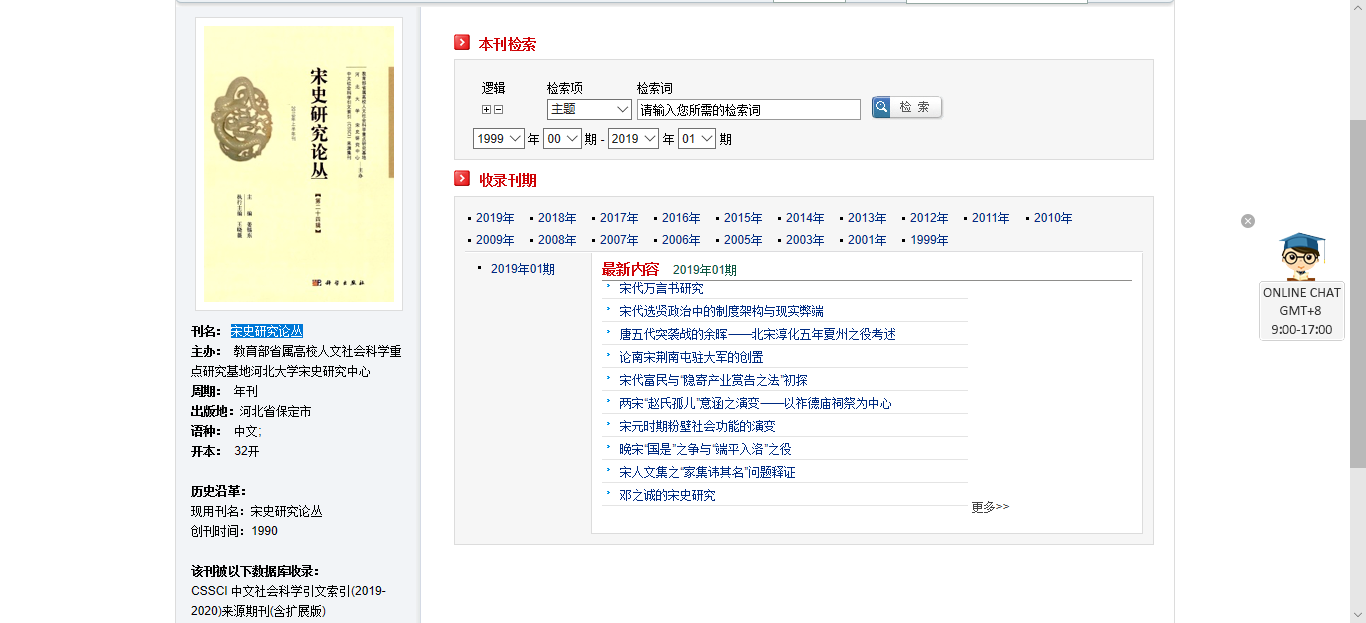Expand the 1999 start year dropdown

coord(499,139)
